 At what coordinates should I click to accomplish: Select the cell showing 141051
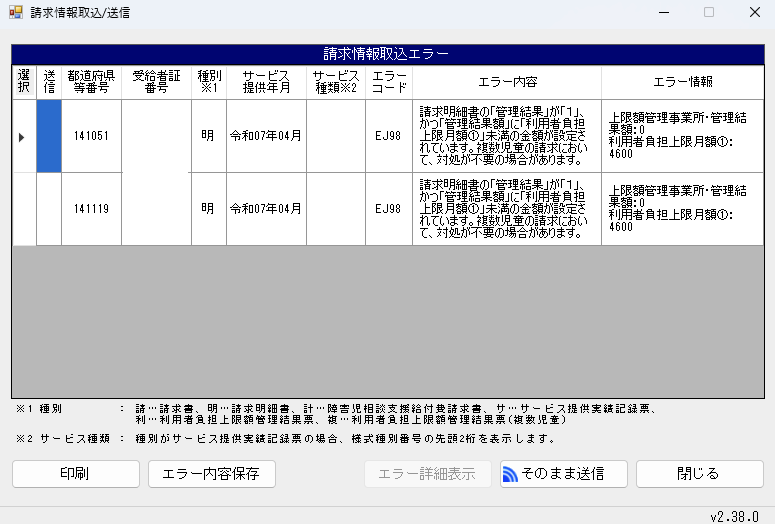coord(91,136)
